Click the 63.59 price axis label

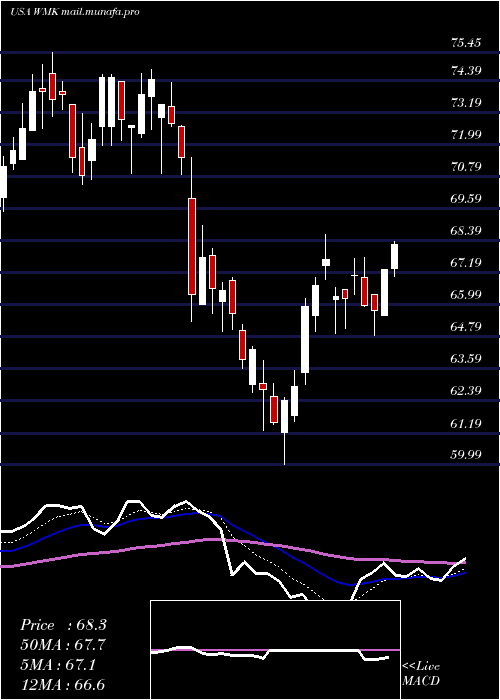pyautogui.click(x=466, y=358)
